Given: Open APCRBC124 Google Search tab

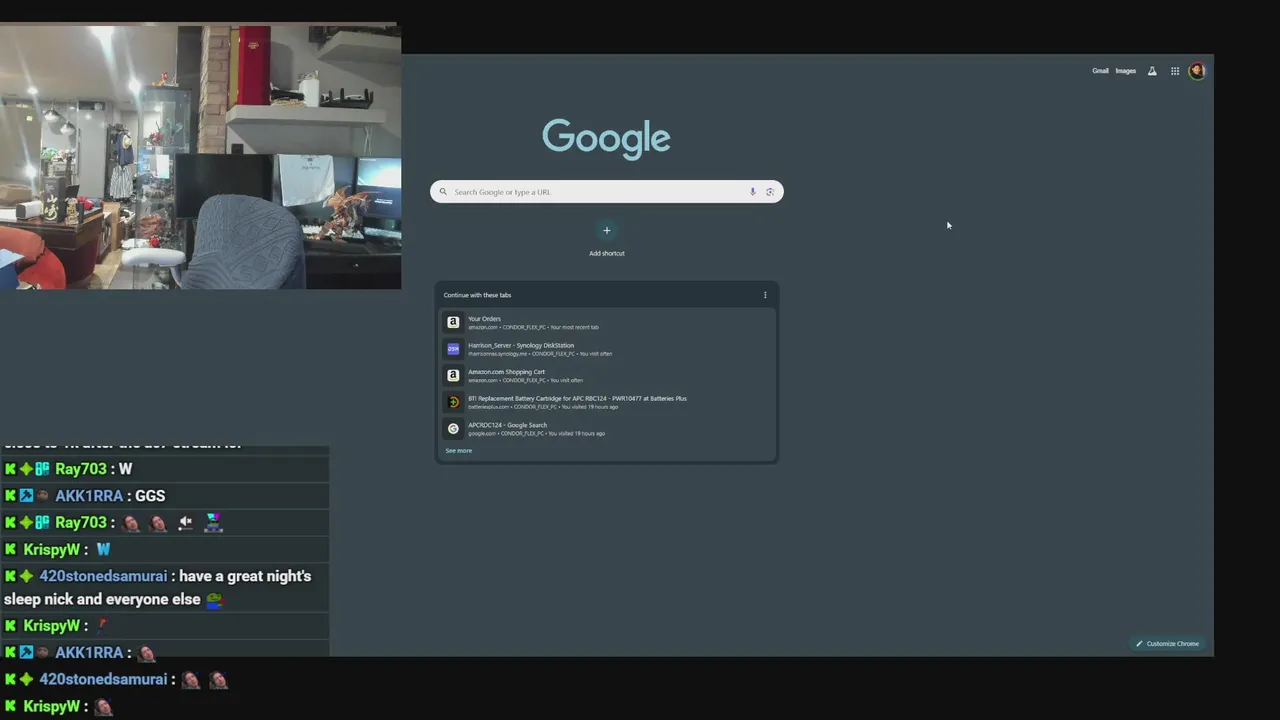Looking at the screenshot, I should tap(607, 428).
